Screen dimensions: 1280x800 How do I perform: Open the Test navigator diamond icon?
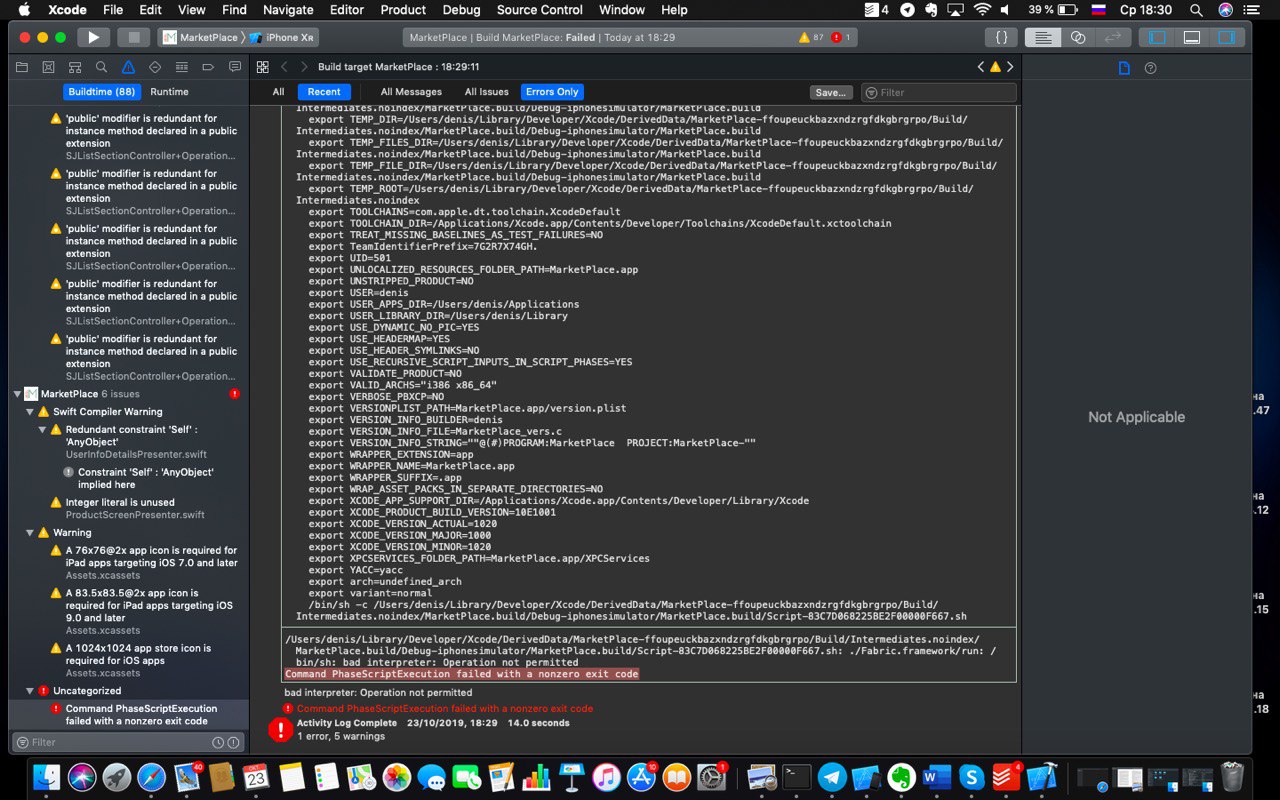pos(155,67)
